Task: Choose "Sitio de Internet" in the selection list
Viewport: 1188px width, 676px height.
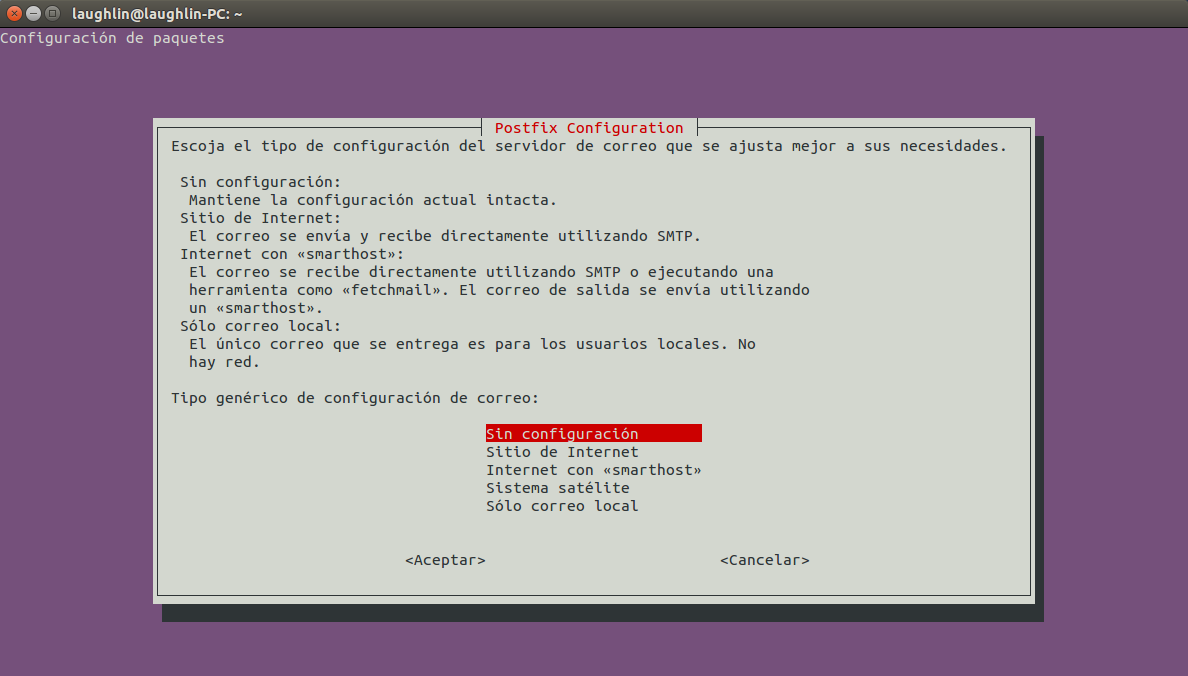Action: [x=562, y=452]
